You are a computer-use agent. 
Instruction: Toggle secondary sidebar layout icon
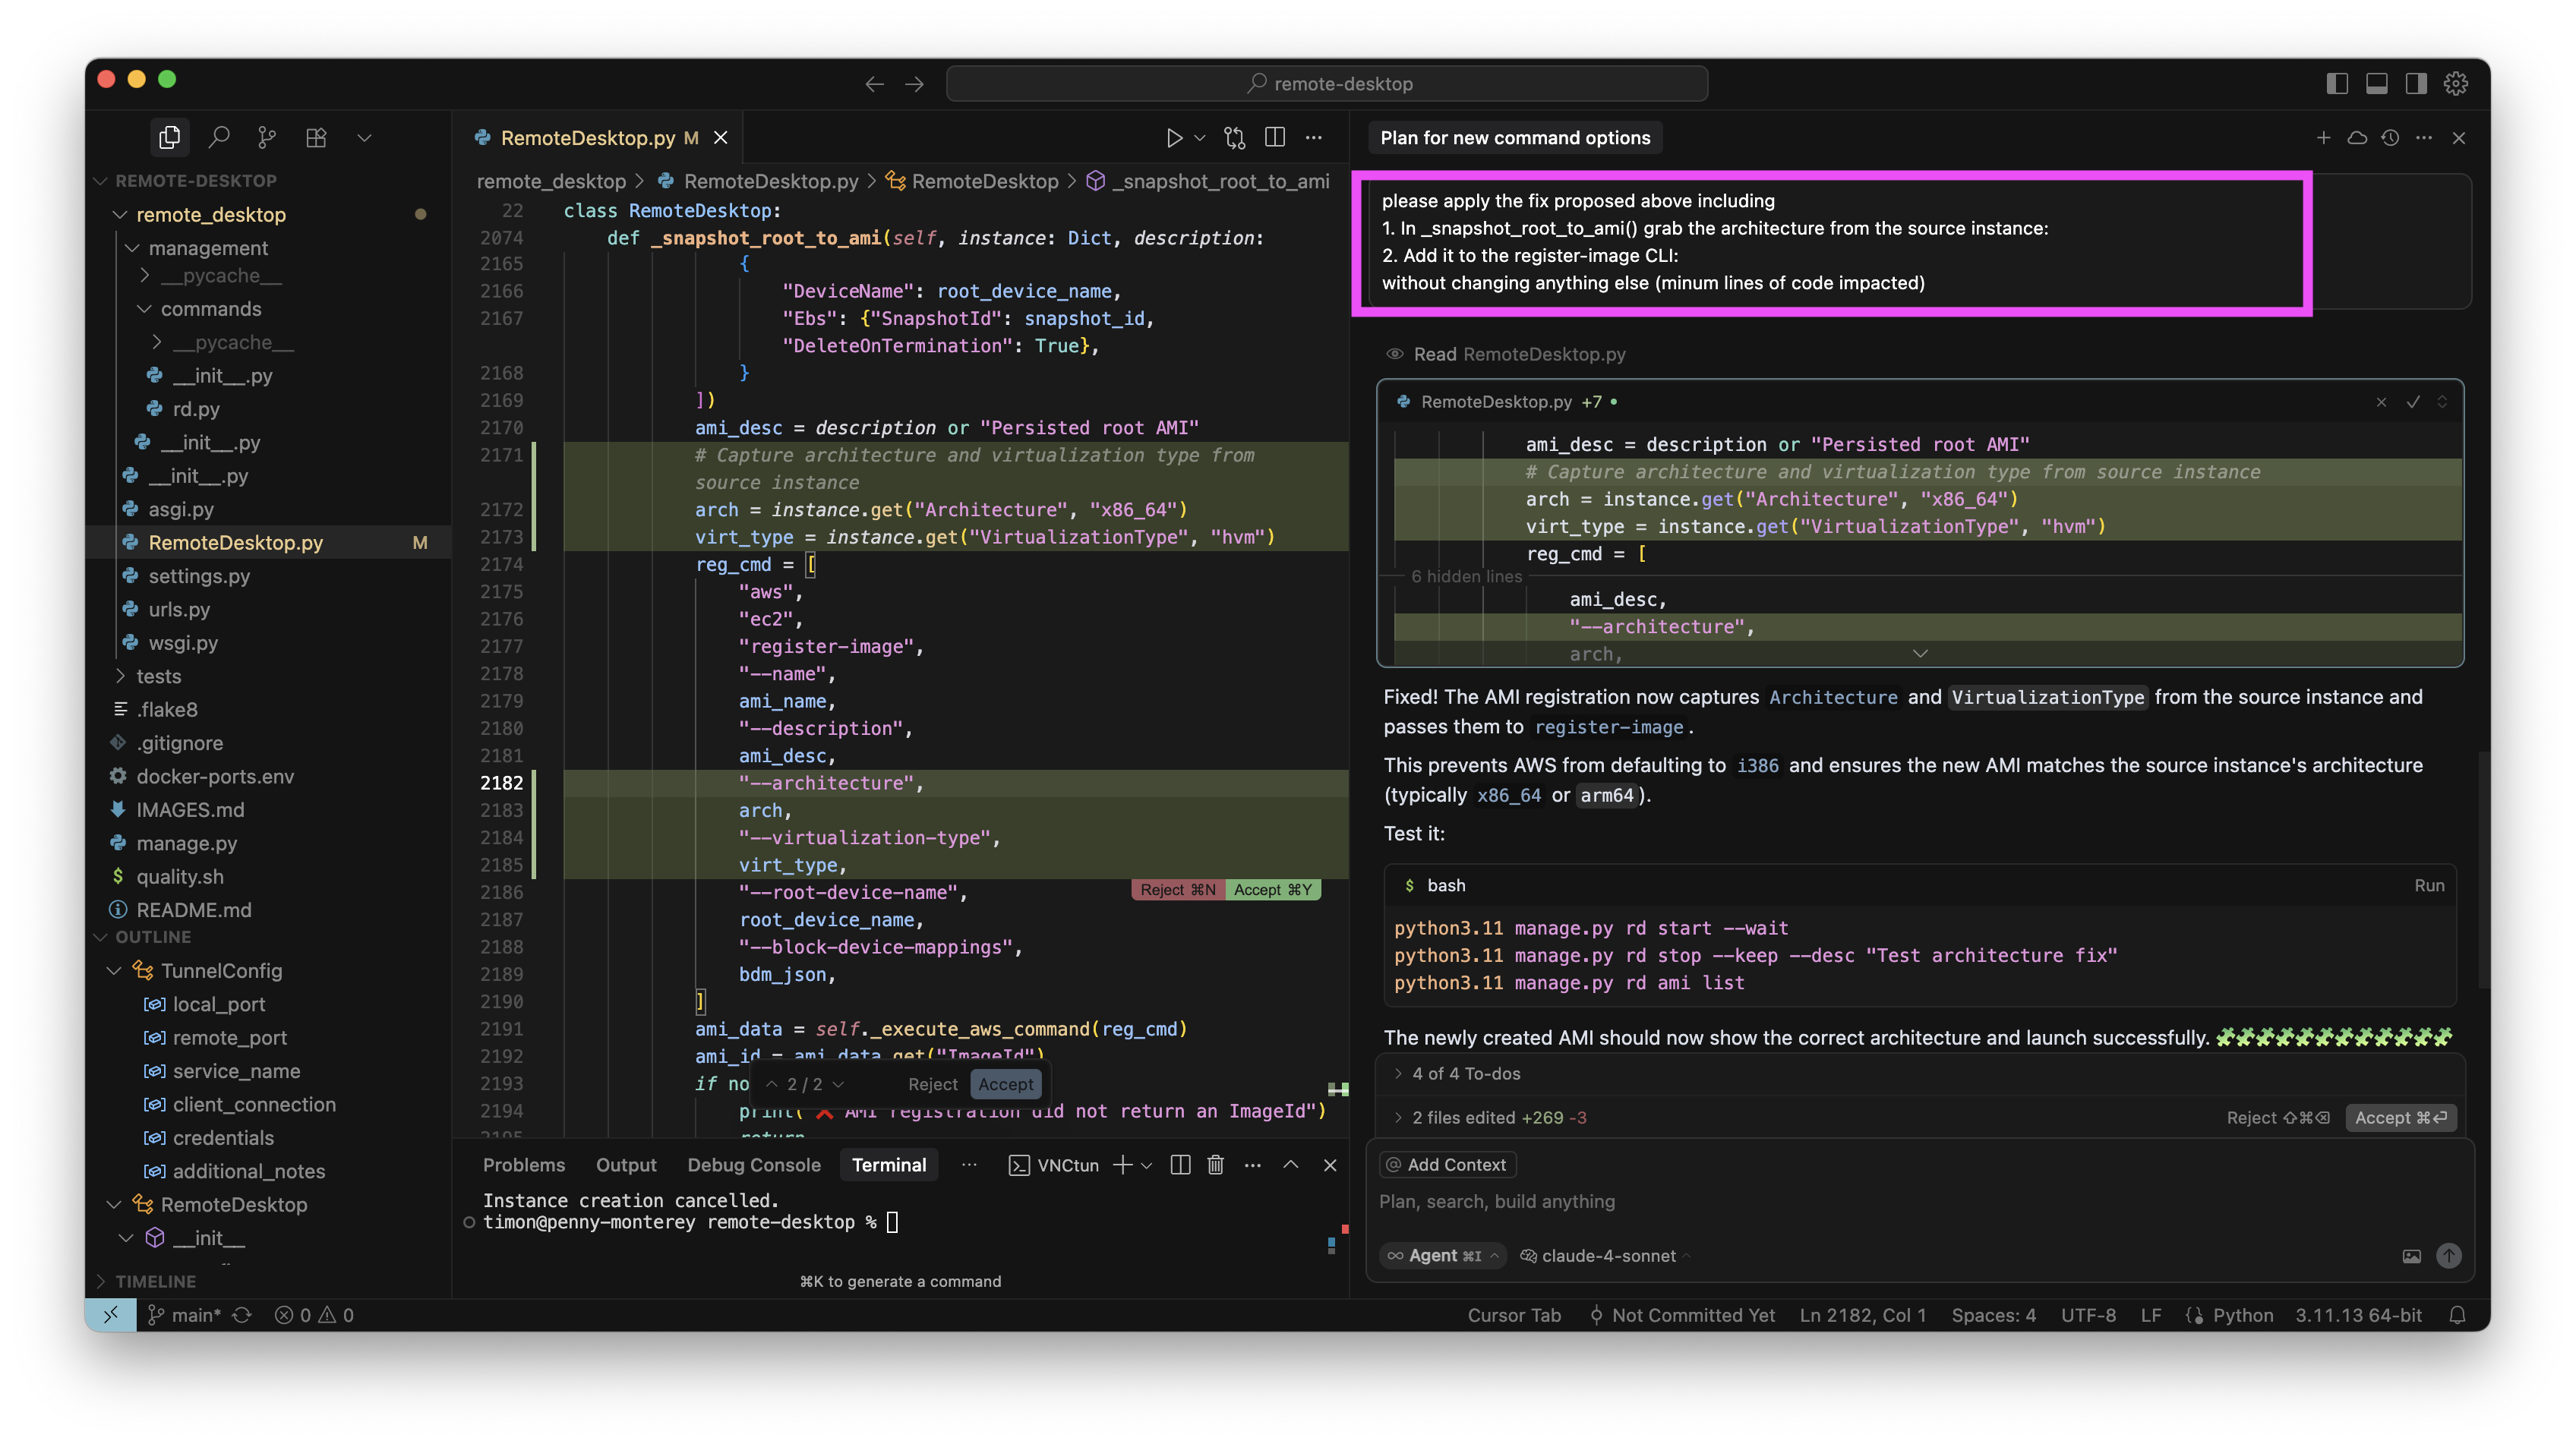pyautogui.click(x=2416, y=84)
